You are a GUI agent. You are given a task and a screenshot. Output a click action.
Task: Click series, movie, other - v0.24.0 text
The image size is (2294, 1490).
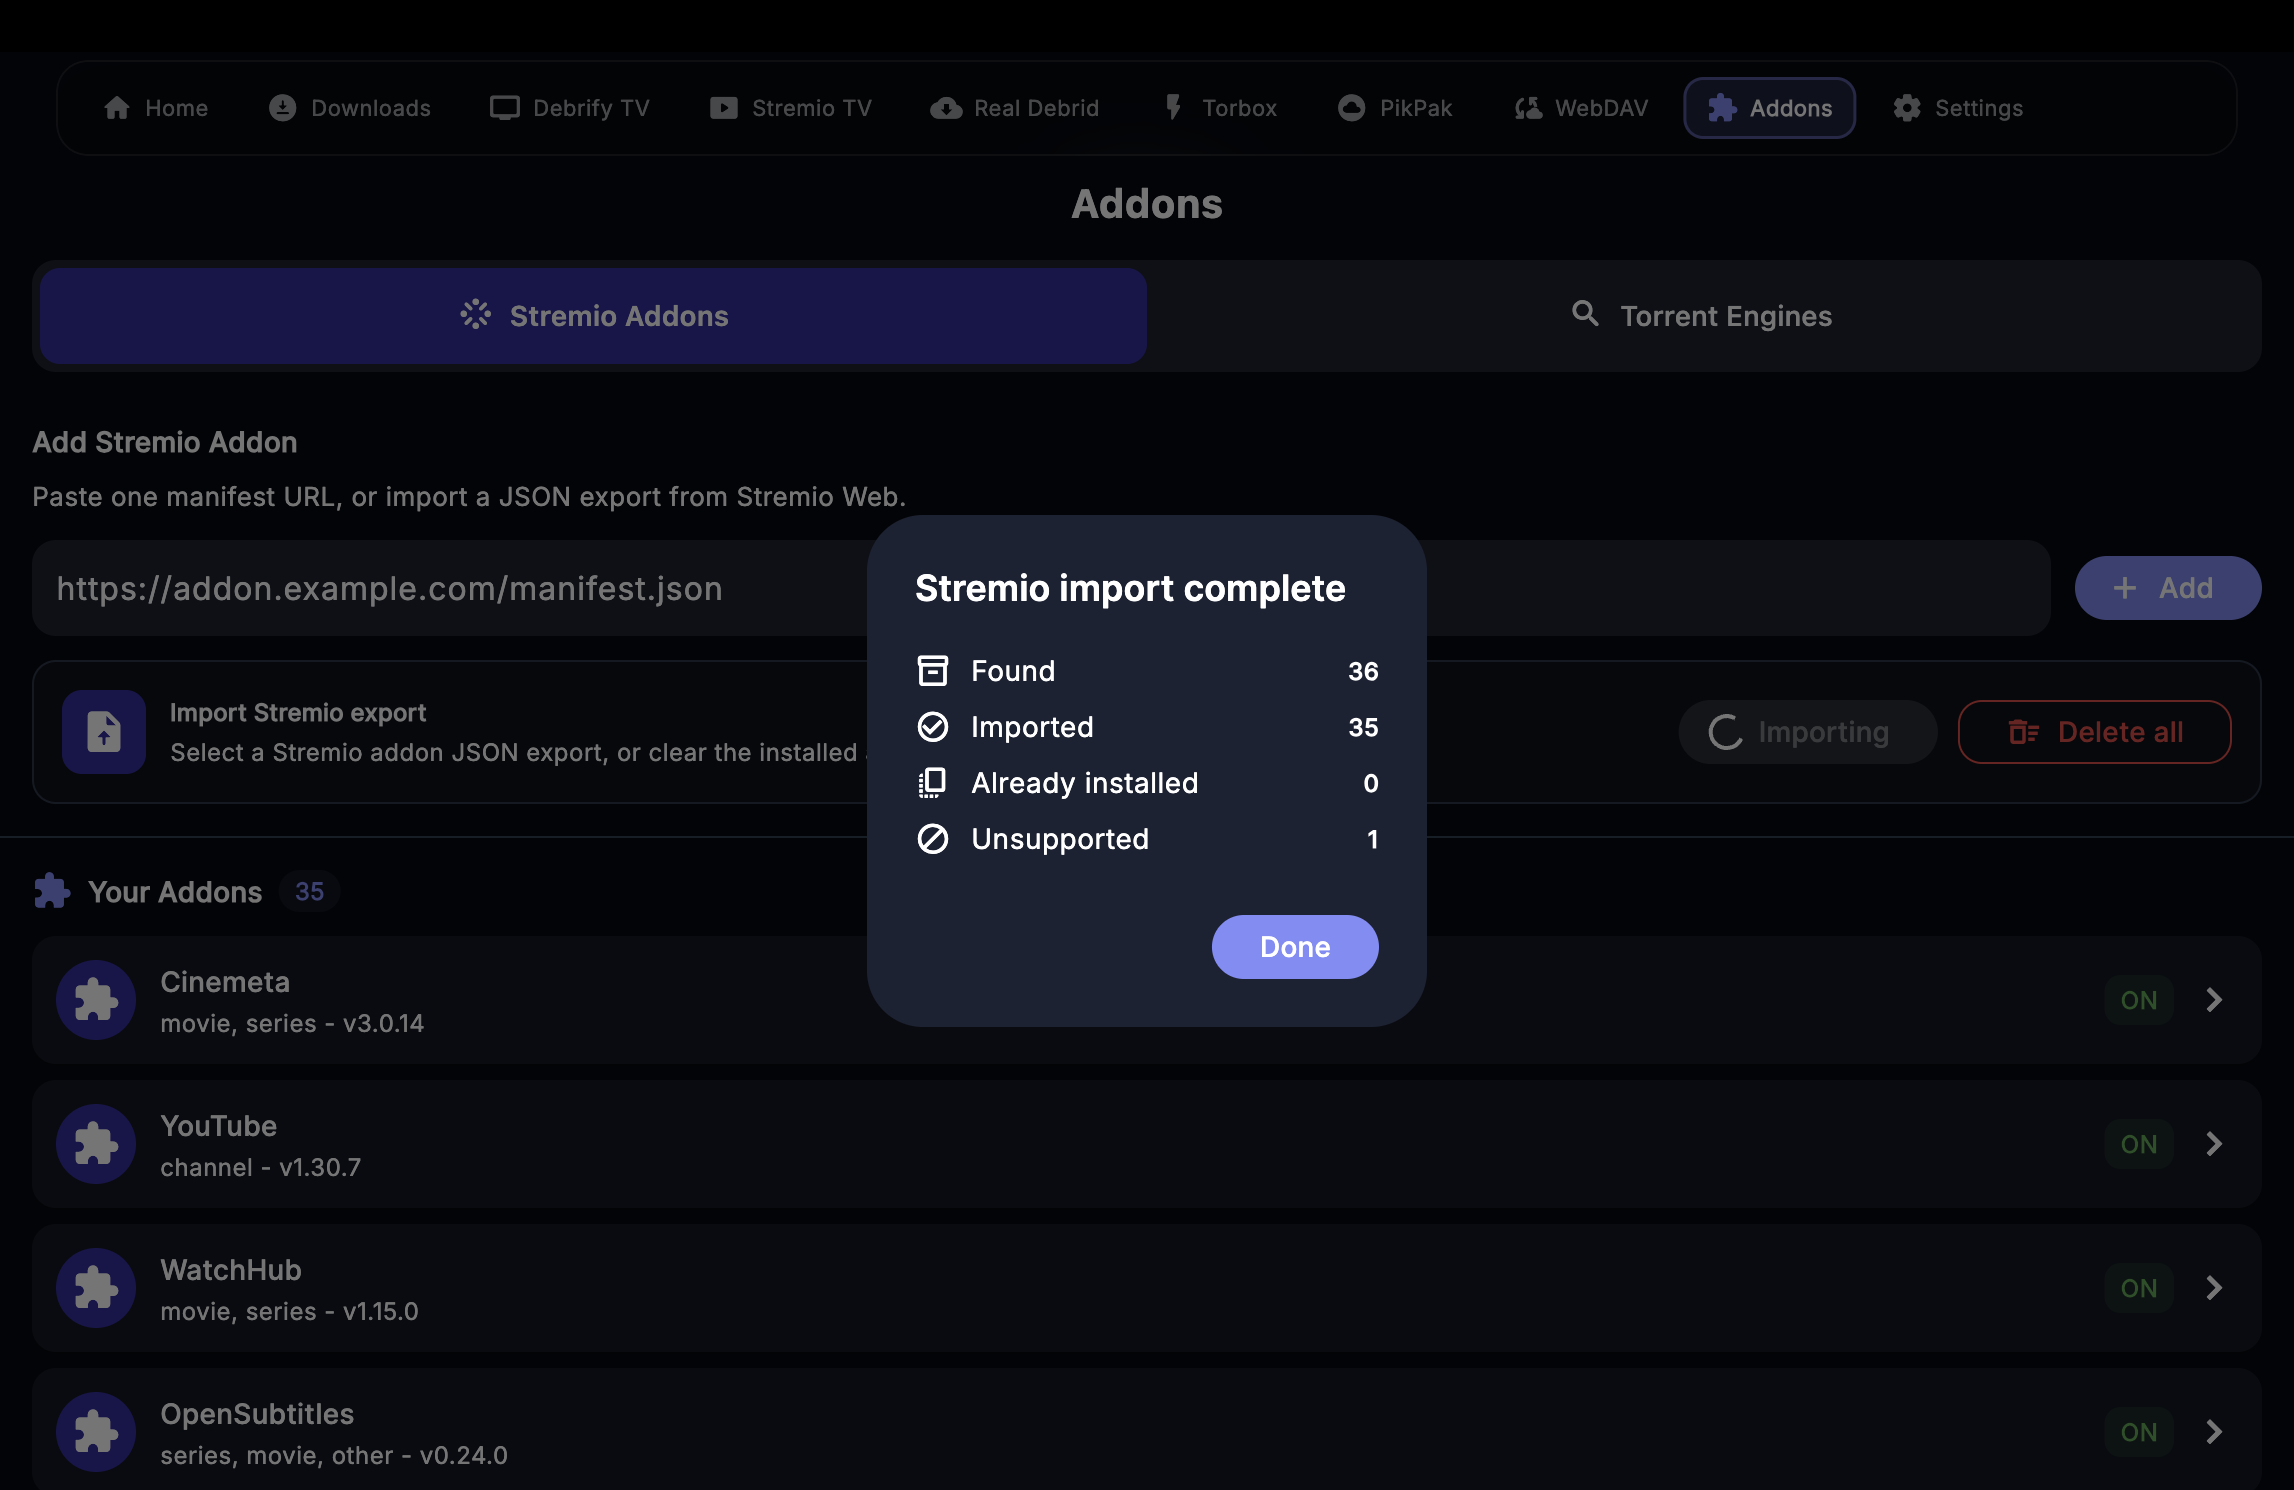(x=334, y=1455)
